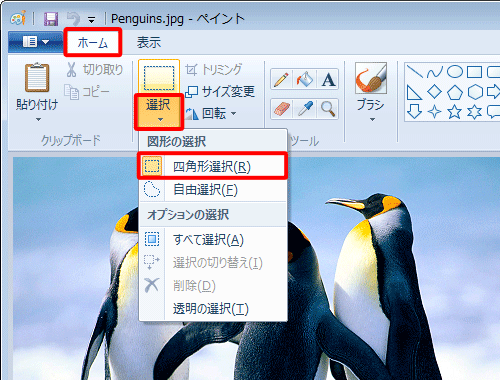500x380 pixels.
Task: Choose 自由選択(F) from menu
Action: 213,190
